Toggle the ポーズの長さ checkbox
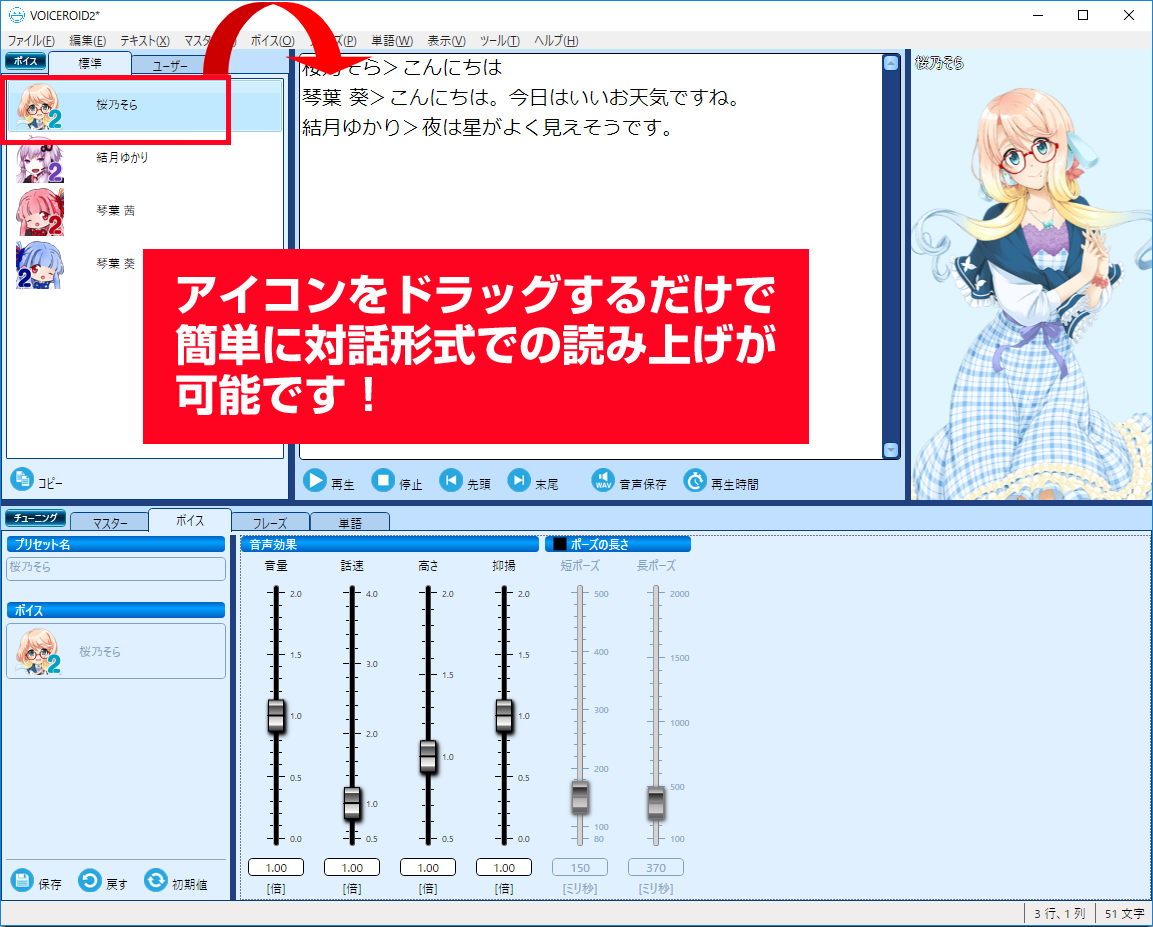The height and width of the screenshot is (927, 1153). coord(560,544)
